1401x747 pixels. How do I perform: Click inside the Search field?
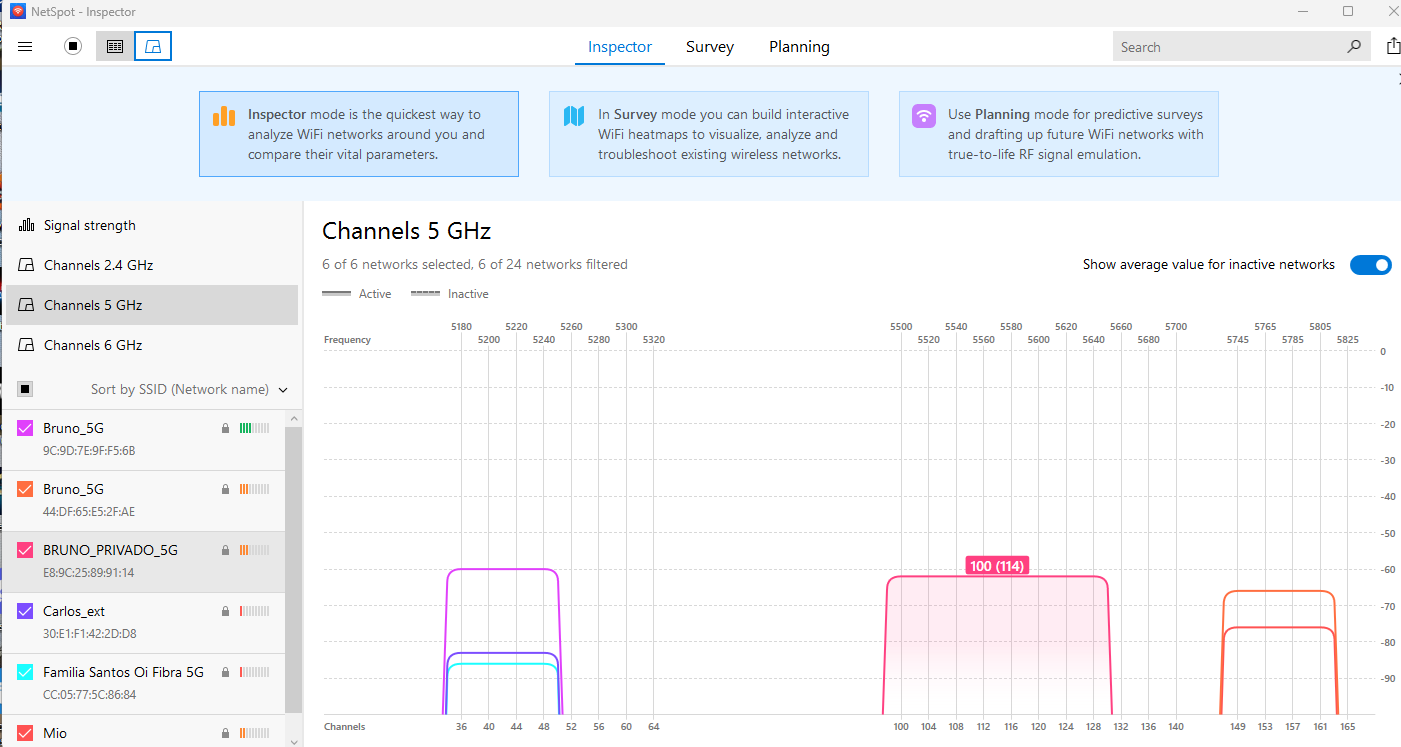tap(1228, 46)
